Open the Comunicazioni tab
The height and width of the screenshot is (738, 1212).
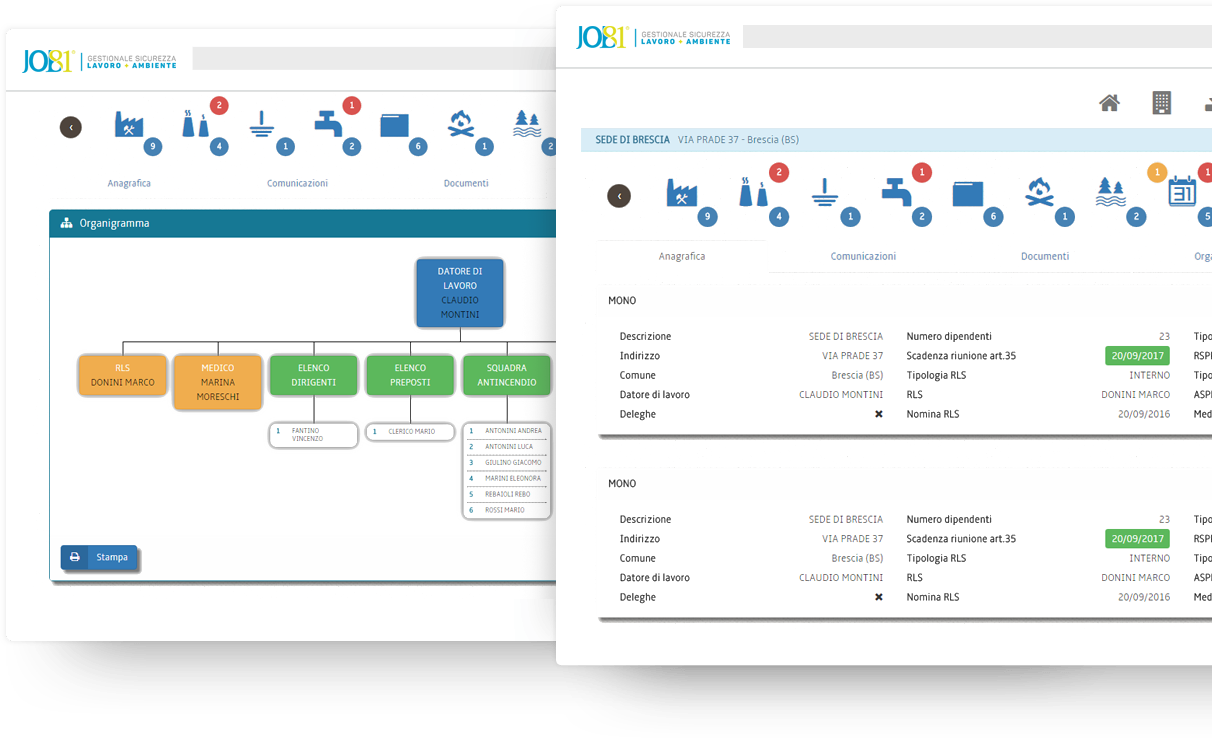click(x=863, y=256)
